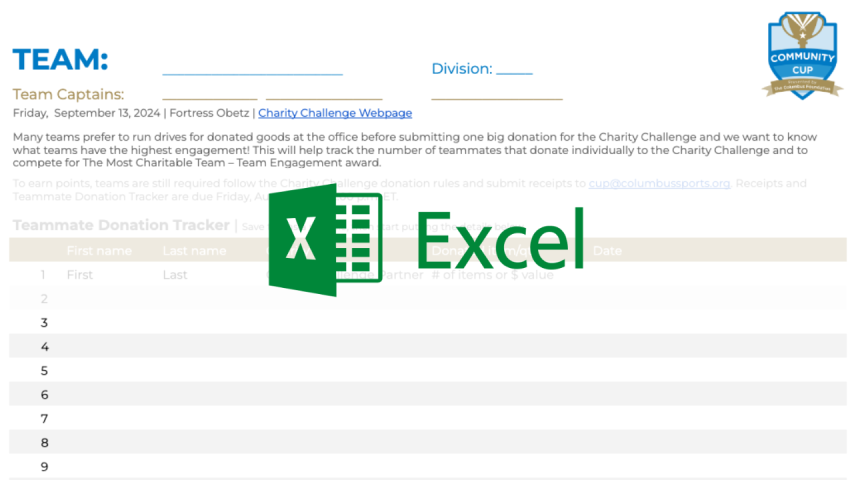Click the "Last name" column header
Viewport: 852px width, 480px height.
click(x=194, y=251)
